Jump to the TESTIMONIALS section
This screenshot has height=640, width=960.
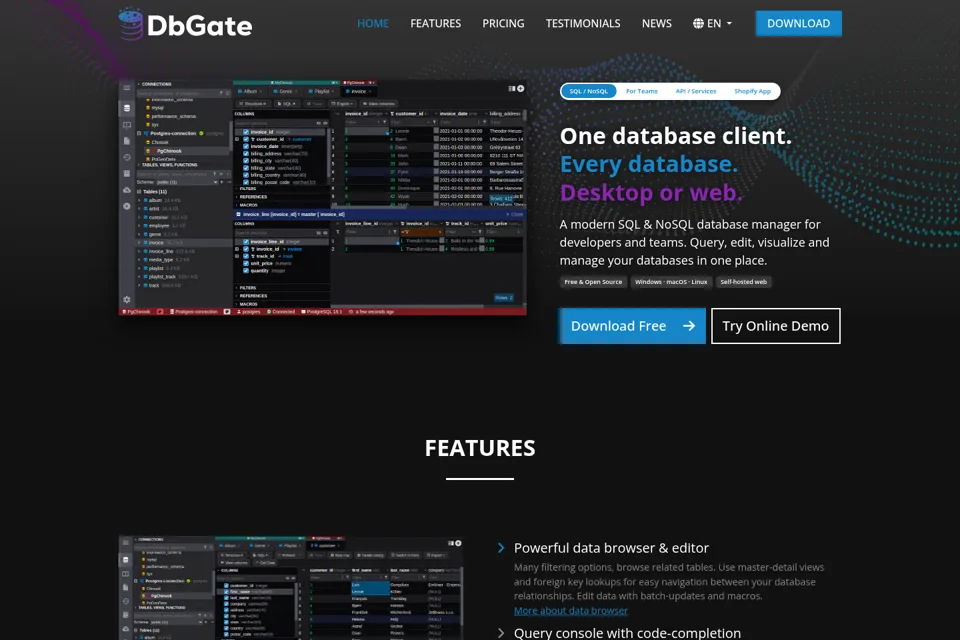point(583,23)
